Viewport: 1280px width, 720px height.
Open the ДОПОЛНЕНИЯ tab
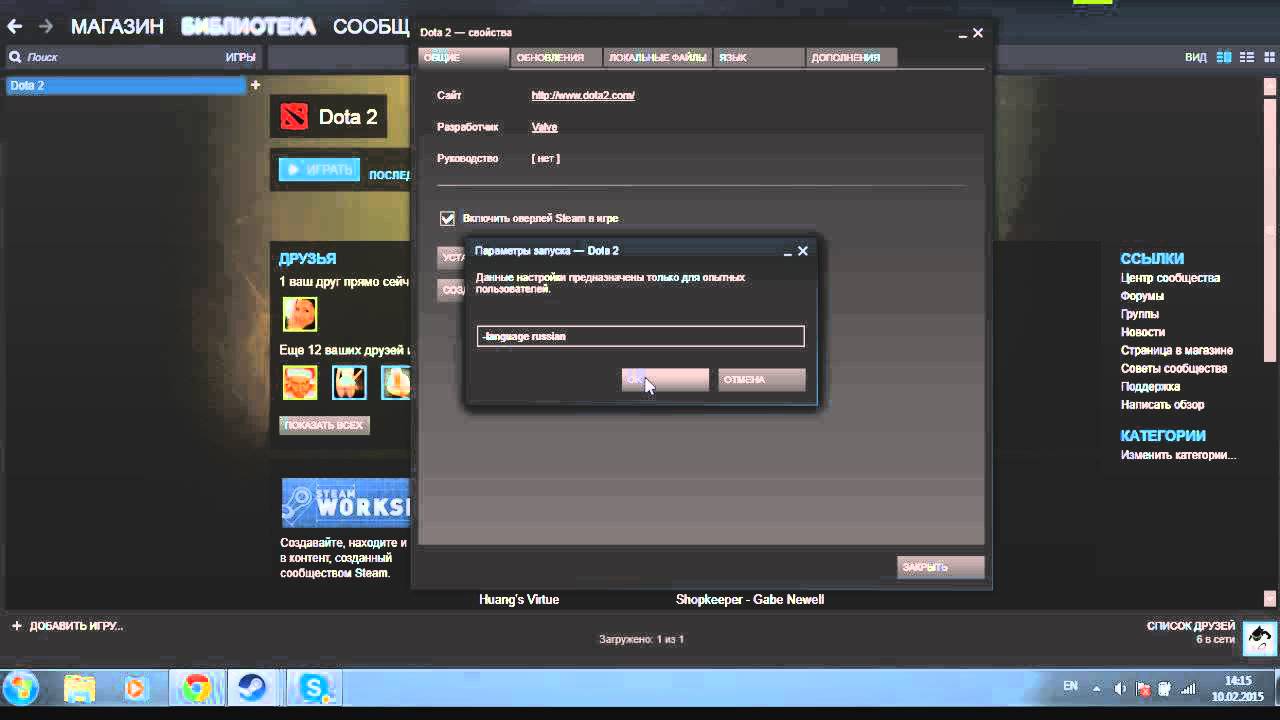[851, 57]
